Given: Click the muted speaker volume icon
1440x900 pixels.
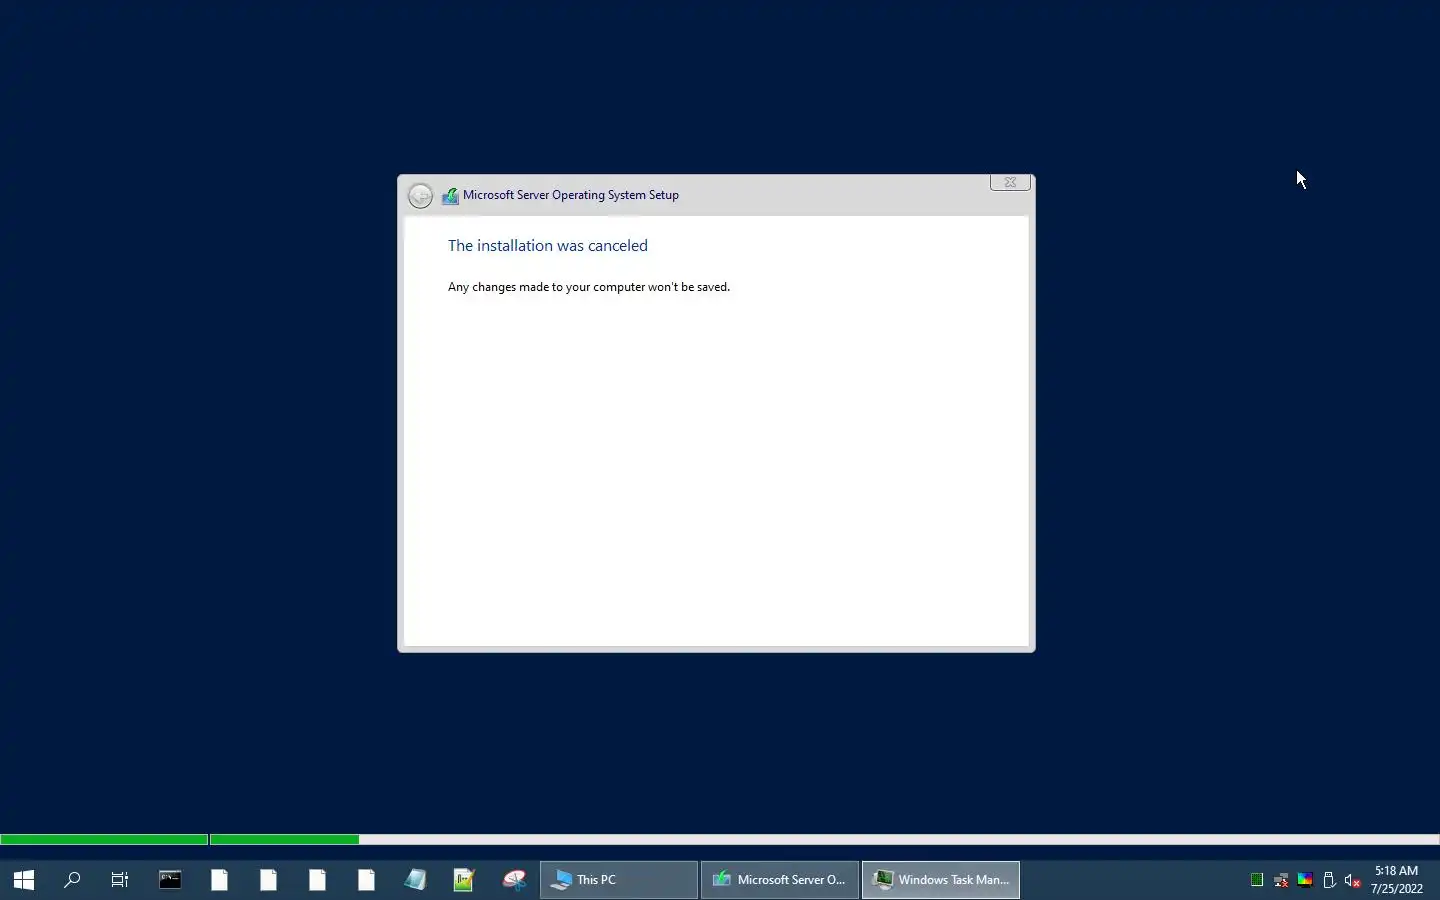Looking at the screenshot, I should pos(1353,880).
